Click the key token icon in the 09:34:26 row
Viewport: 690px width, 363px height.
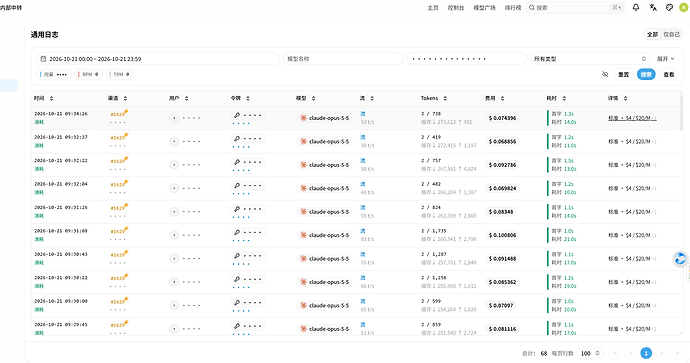tap(237, 115)
